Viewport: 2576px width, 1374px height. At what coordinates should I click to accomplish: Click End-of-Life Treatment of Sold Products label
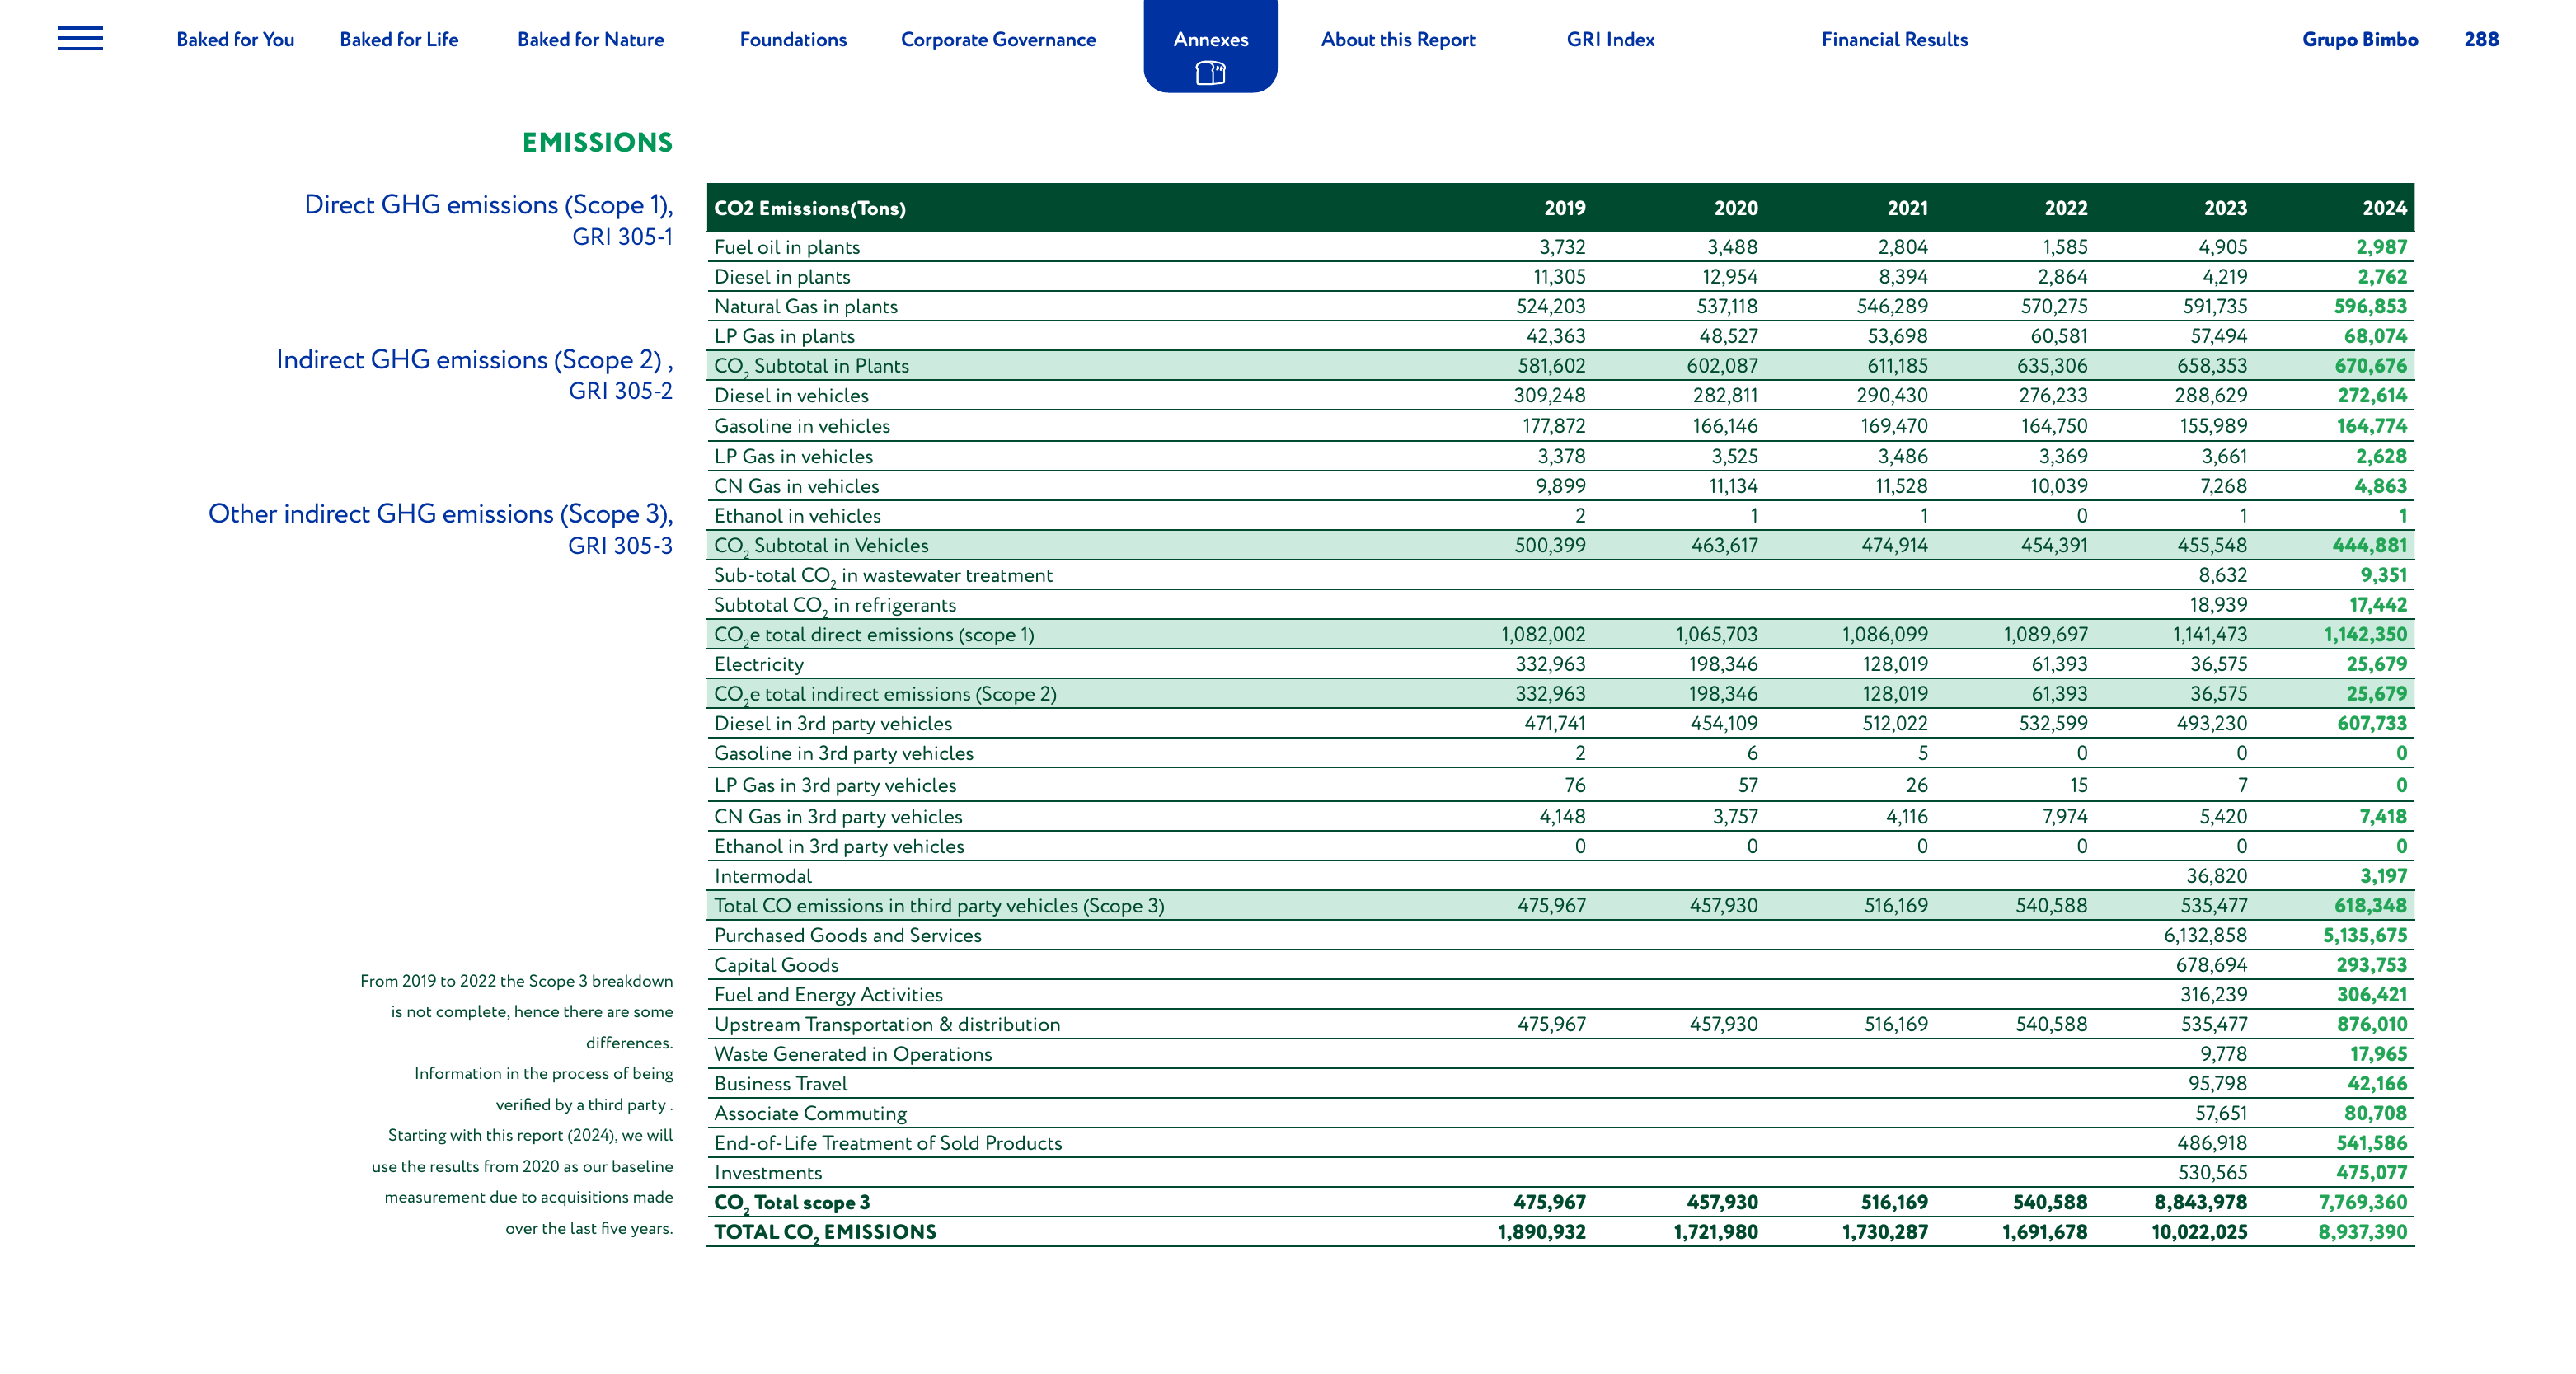click(888, 1143)
